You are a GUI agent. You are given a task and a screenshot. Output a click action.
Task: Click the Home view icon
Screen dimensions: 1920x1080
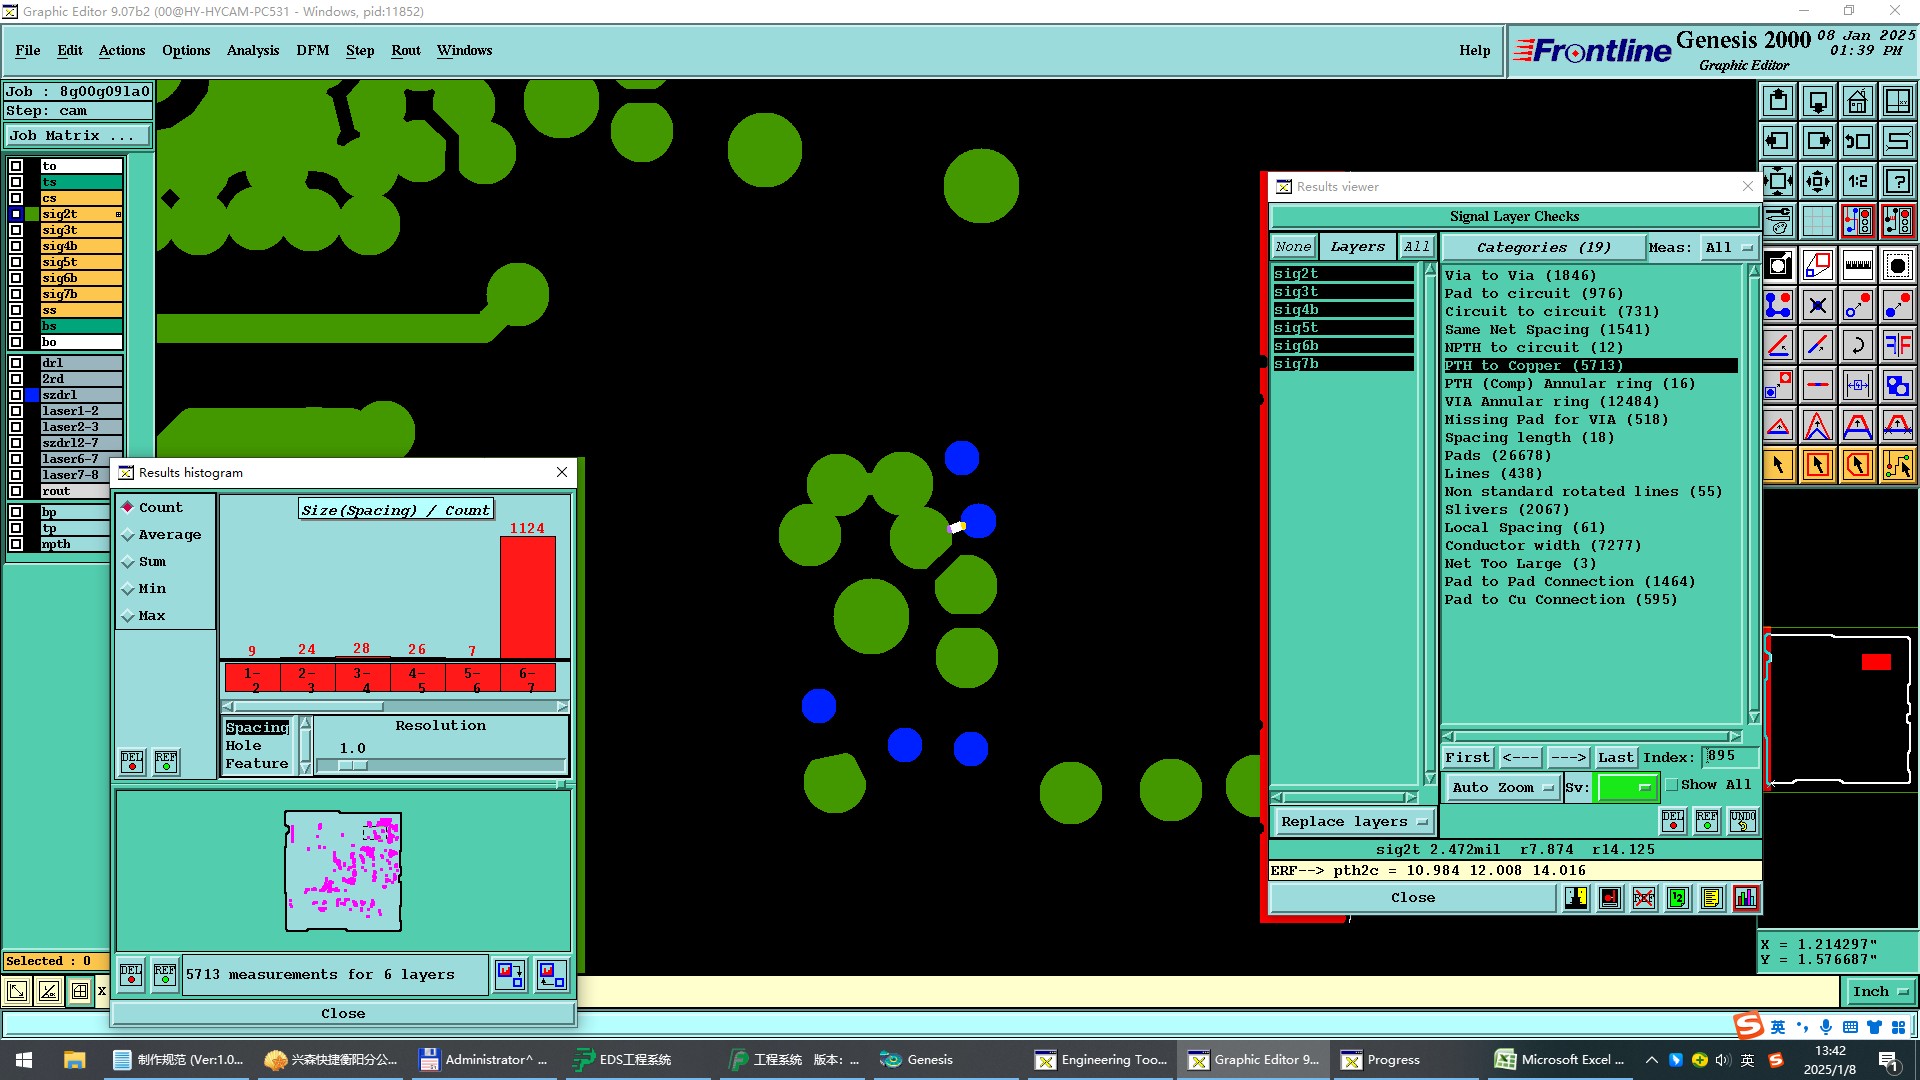coord(1857,101)
